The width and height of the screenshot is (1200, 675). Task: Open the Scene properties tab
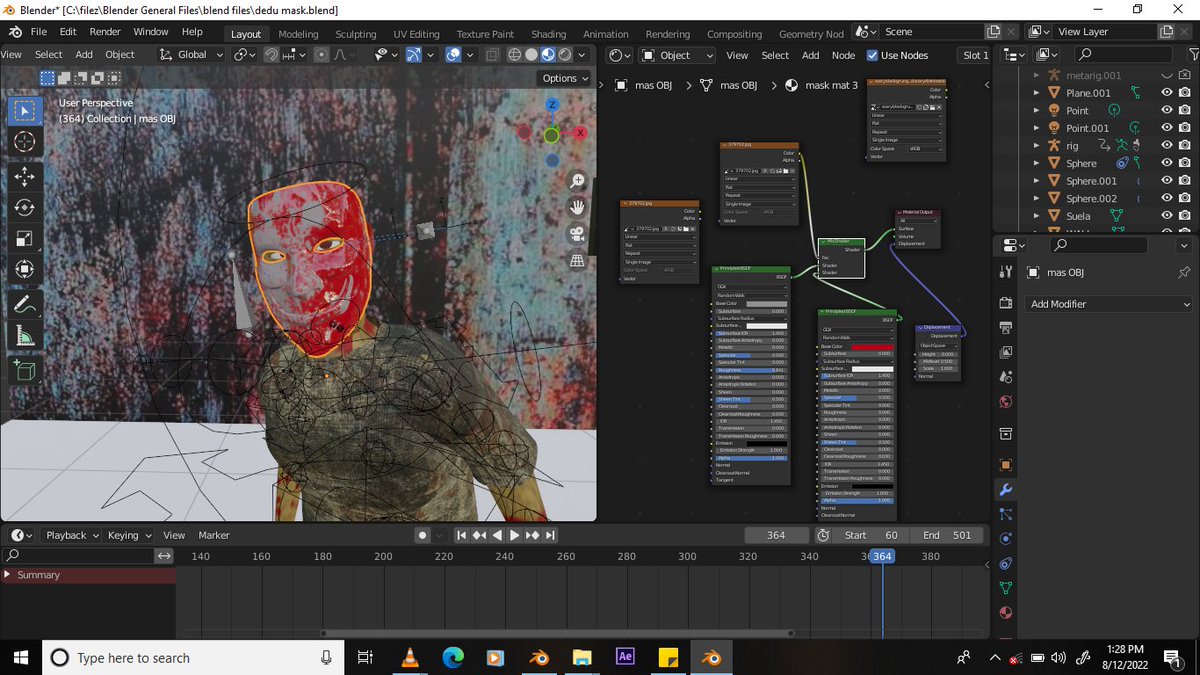point(1006,378)
